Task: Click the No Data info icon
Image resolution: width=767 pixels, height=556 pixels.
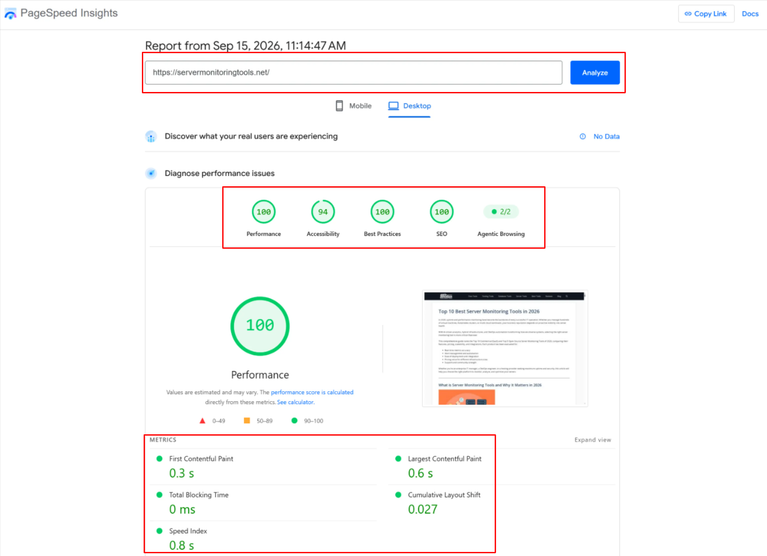Action: (583, 136)
